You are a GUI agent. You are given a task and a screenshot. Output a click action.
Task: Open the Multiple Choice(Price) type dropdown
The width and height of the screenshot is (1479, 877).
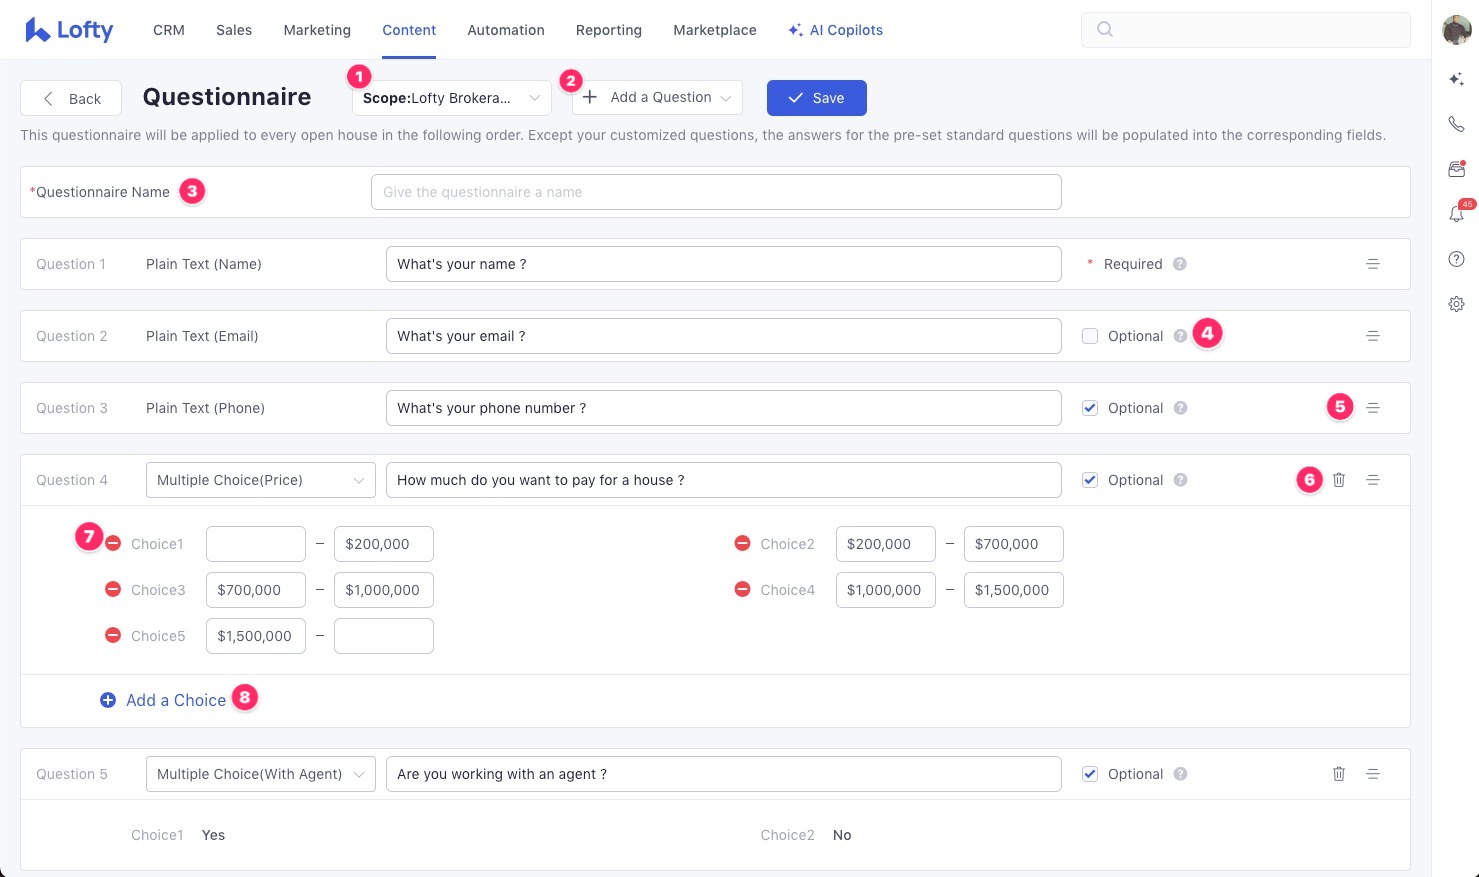click(260, 480)
